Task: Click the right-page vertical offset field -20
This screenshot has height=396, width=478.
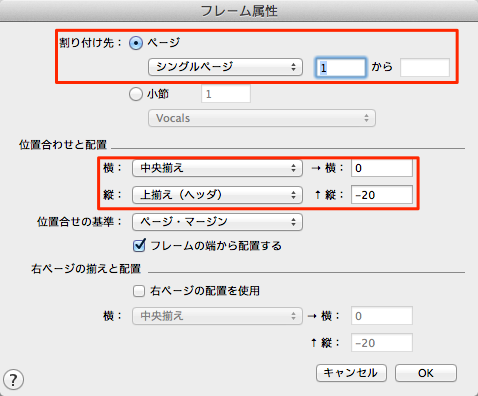Action: click(382, 343)
